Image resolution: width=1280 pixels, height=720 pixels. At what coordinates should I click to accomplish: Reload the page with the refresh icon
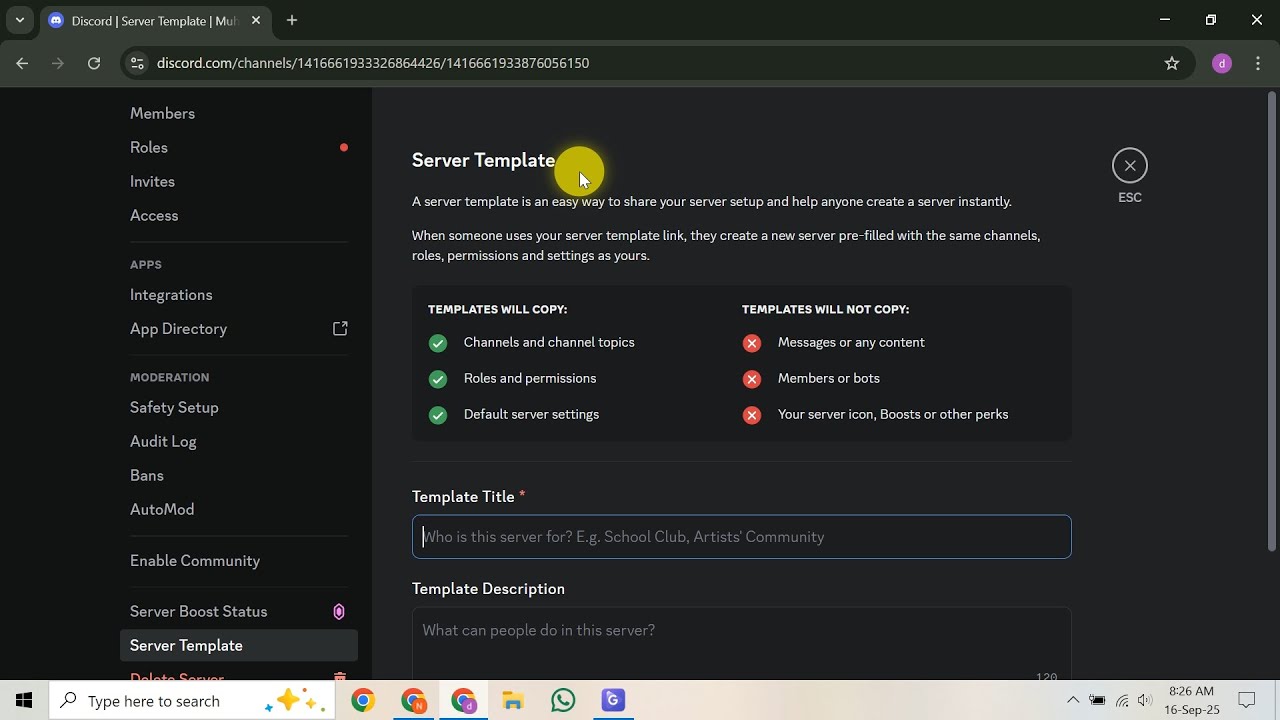[94, 63]
